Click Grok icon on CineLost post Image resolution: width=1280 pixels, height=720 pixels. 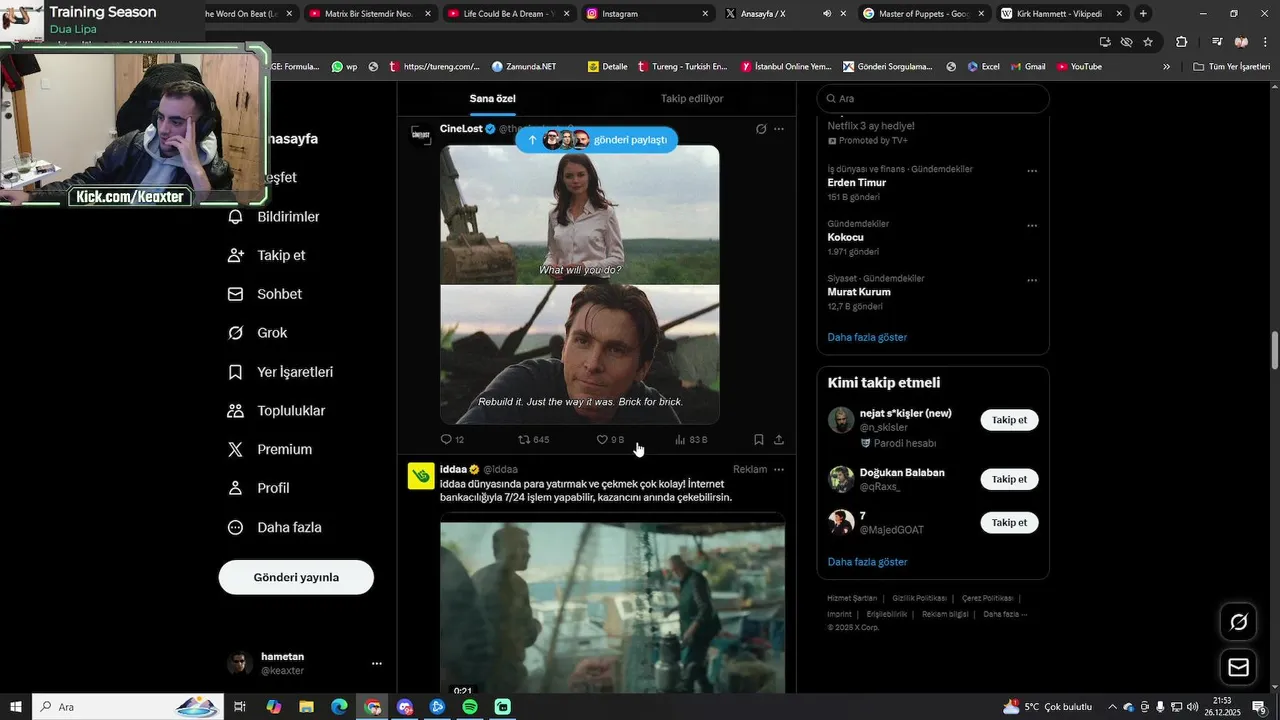(x=761, y=129)
